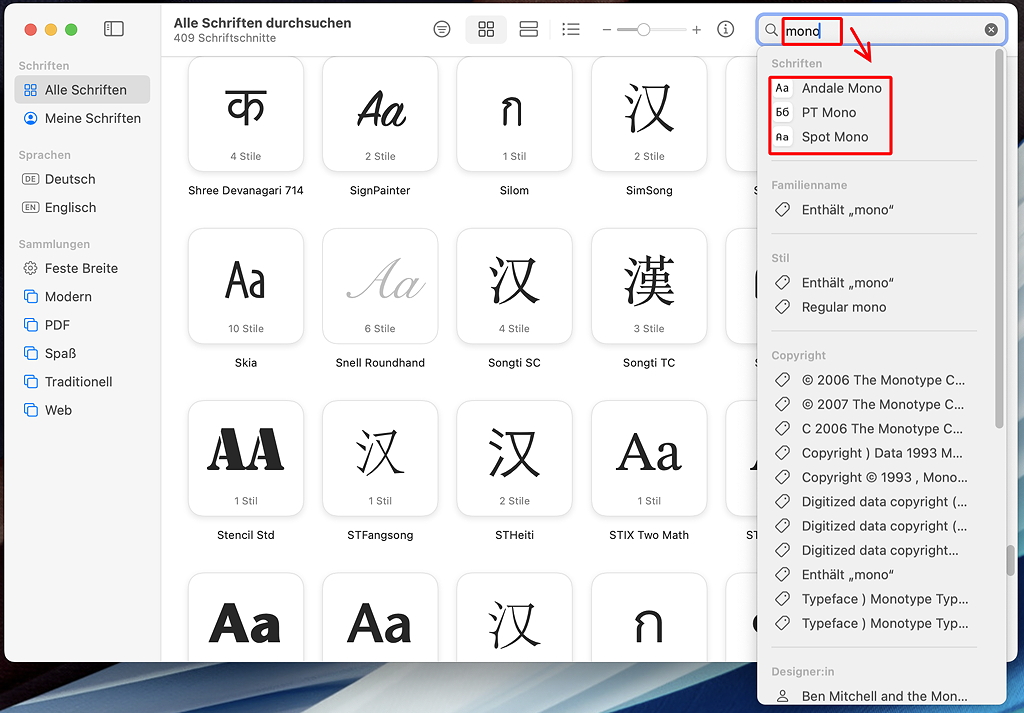
Task: Switch to the stacked sample view
Action: tap(528, 29)
